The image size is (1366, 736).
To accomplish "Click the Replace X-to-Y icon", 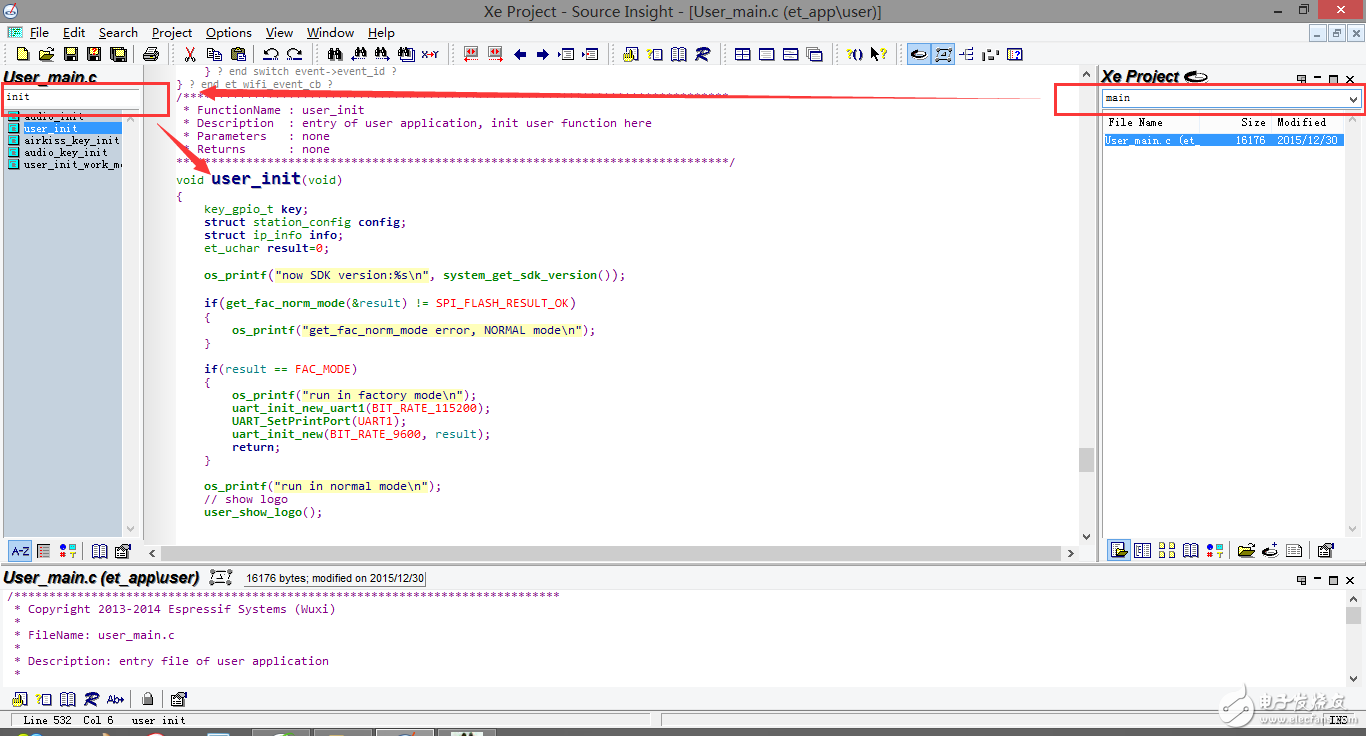I will [x=430, y=54].
